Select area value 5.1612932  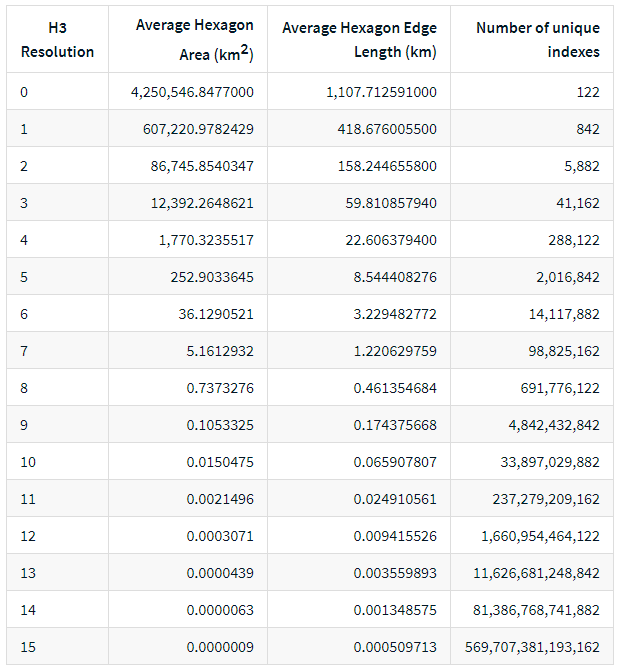point(220,351)
